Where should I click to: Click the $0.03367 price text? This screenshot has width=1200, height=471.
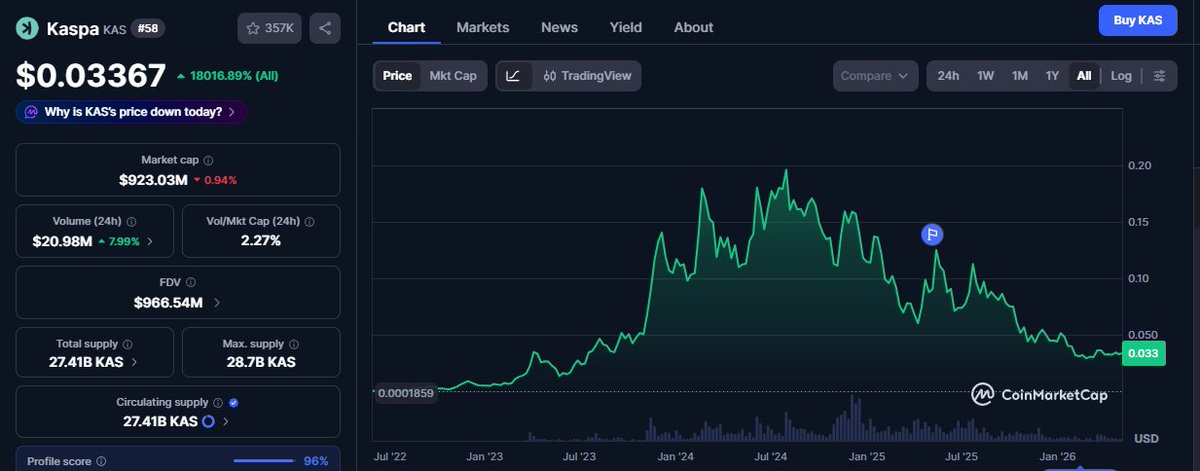point(91,76)
